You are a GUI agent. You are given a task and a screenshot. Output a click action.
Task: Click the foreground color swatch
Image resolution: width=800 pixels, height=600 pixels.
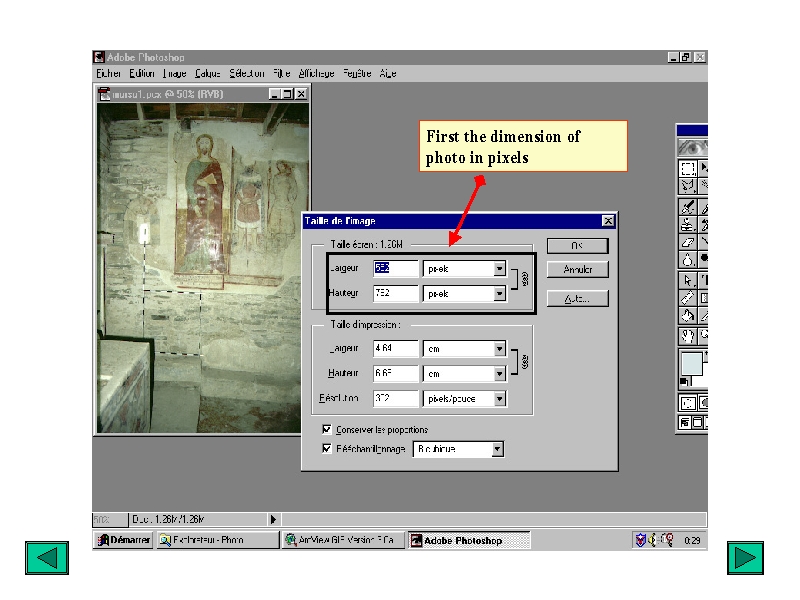click(x=692, y=366)
